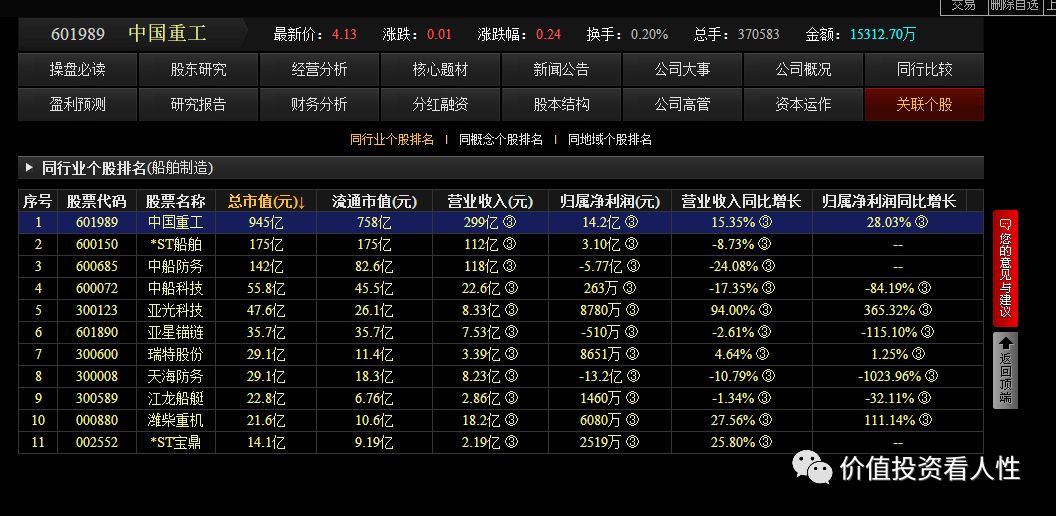This screenshot has width=1056, height=516.
Task: Sort by 营业收入同比增长 column header
Action: point(741,201)
